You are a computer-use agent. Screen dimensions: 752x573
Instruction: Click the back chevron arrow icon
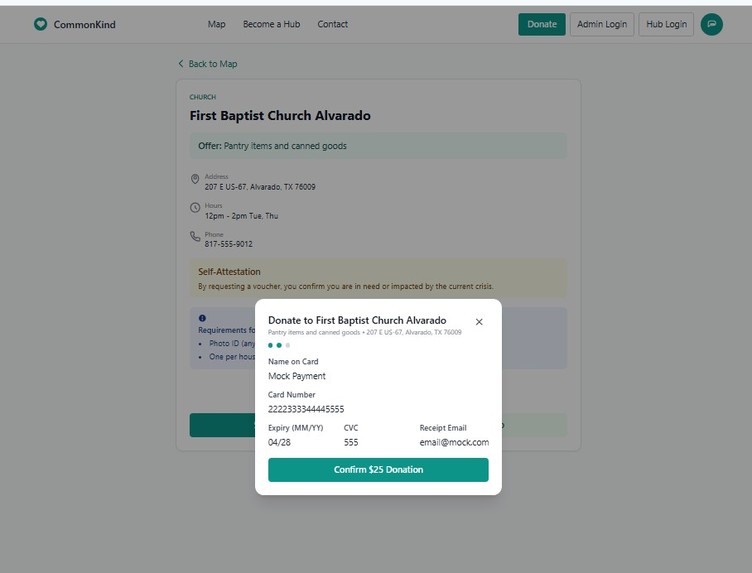click(181, 63)
